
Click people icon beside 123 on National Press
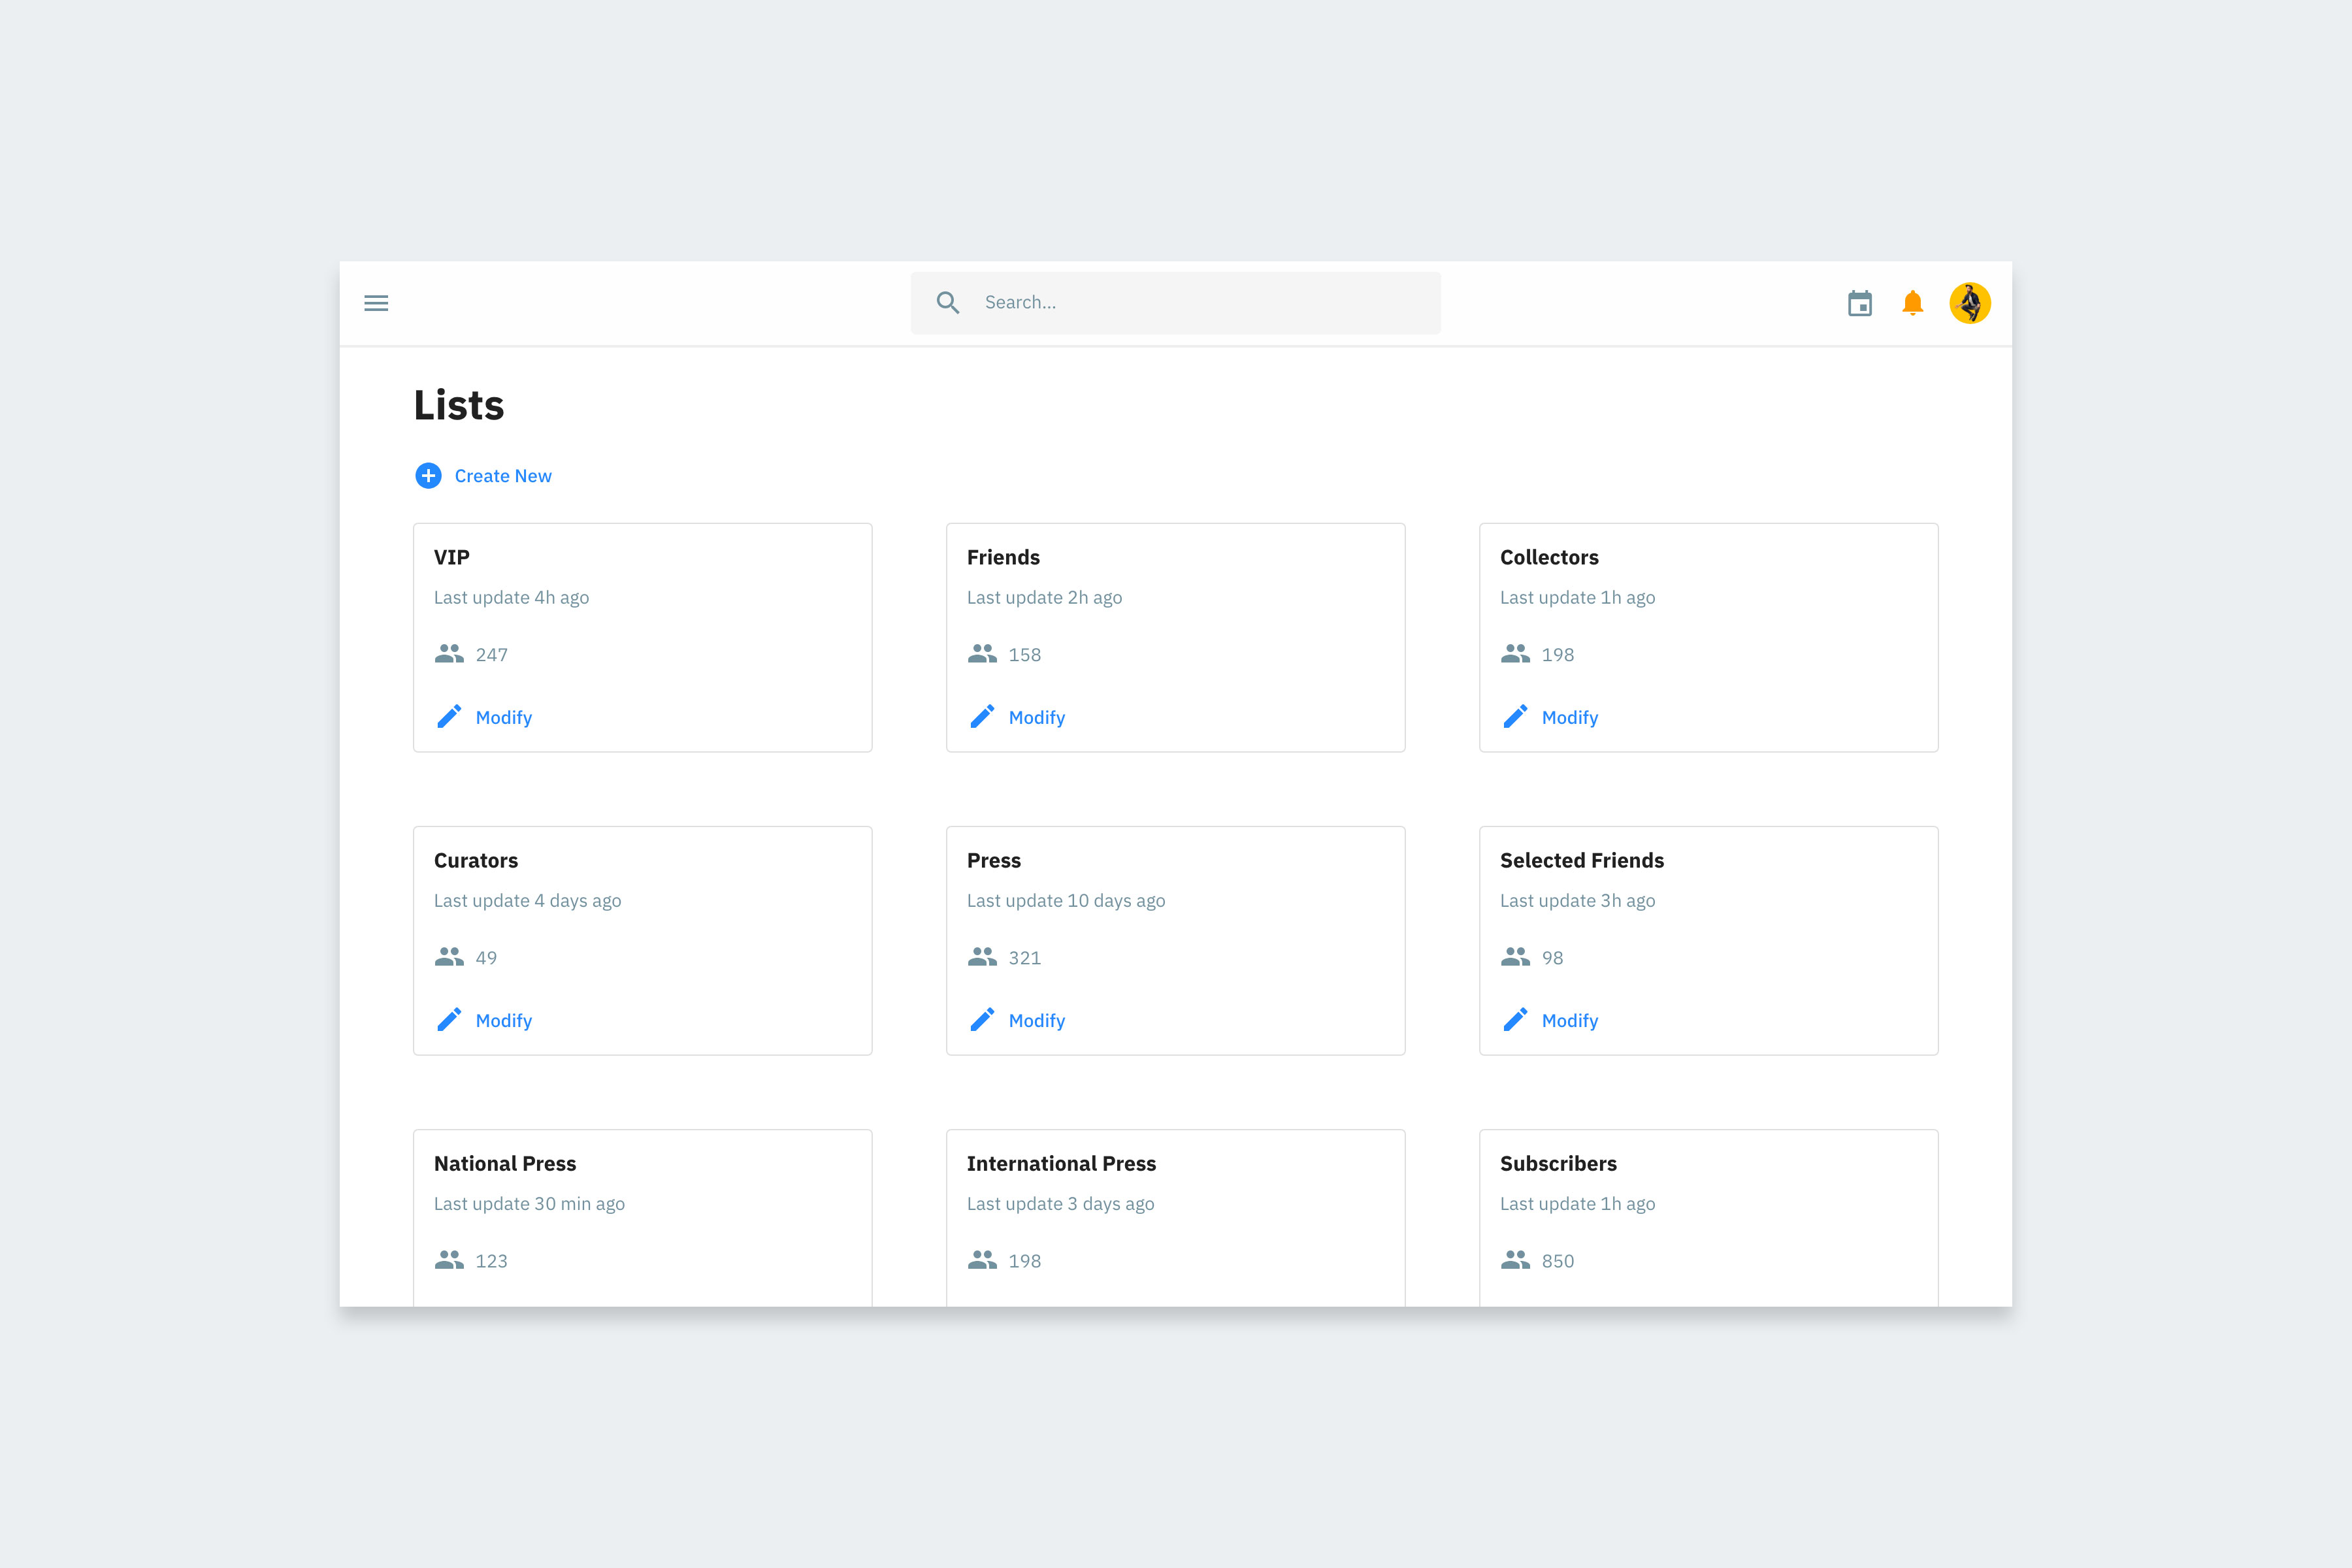(x=449, y=1260)
